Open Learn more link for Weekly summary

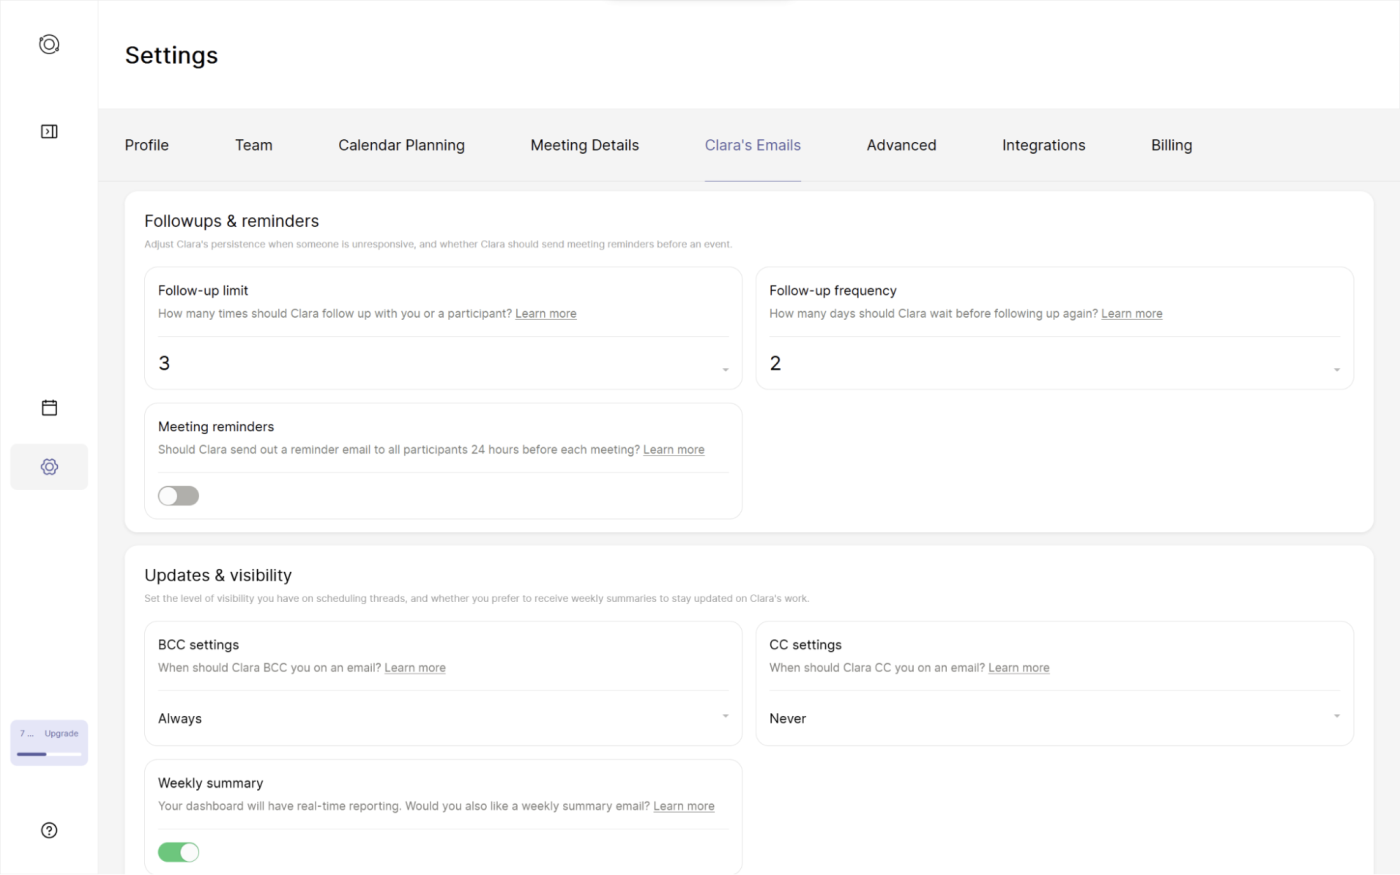click(x=684, y=806)
